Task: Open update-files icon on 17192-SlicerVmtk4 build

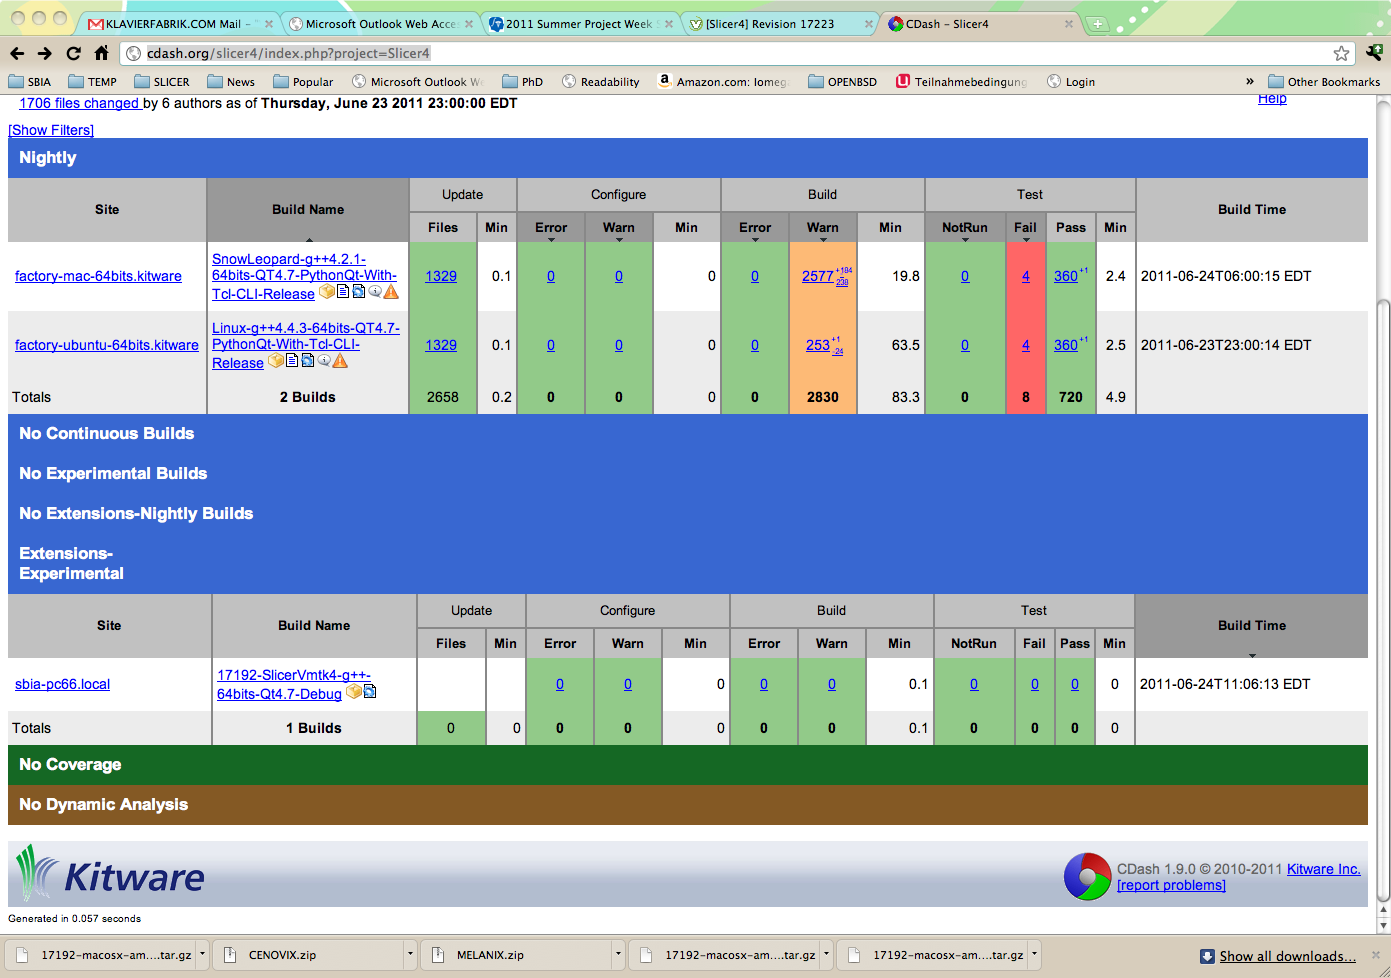Action: coord(370,691)
